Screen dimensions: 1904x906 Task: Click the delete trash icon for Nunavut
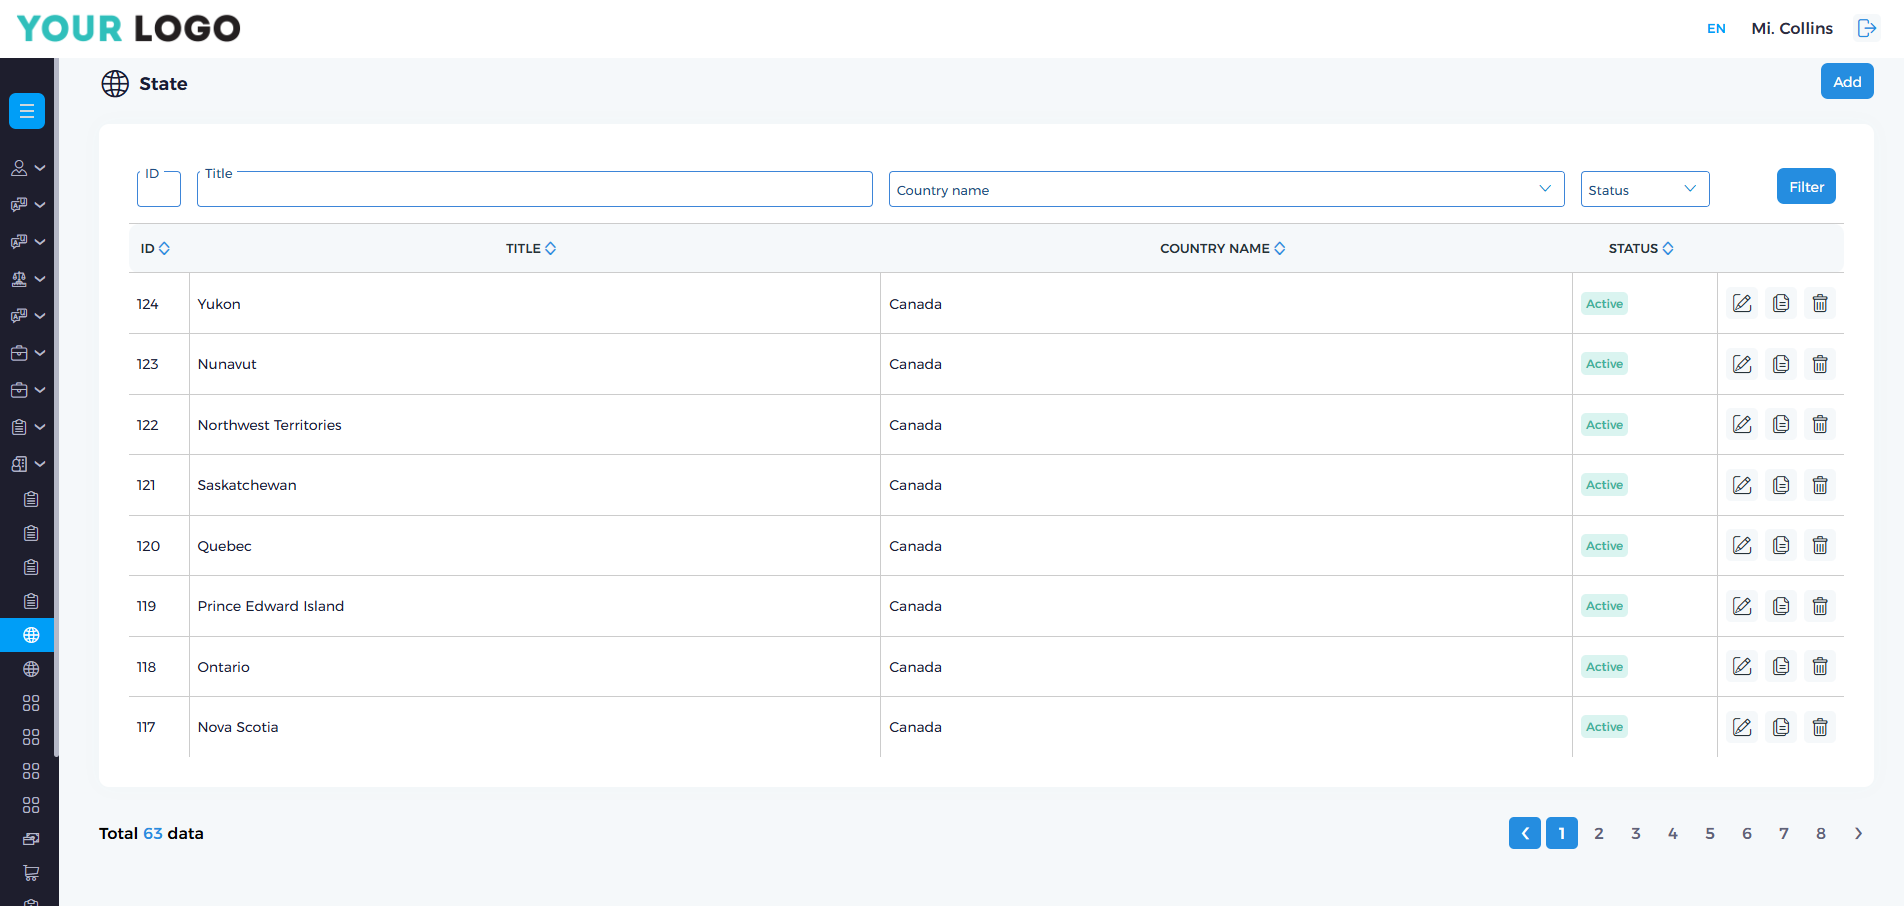click(x=1820, y=364)
